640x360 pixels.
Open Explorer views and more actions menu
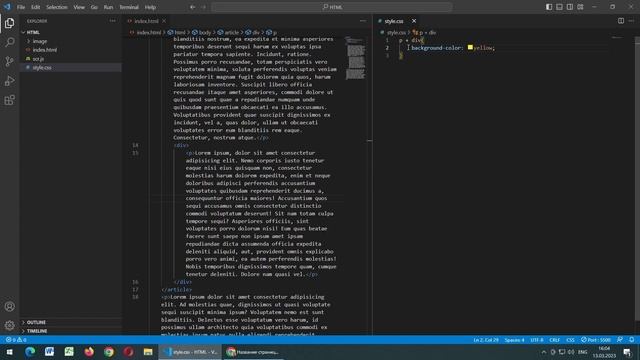click(x=113, y=21)
